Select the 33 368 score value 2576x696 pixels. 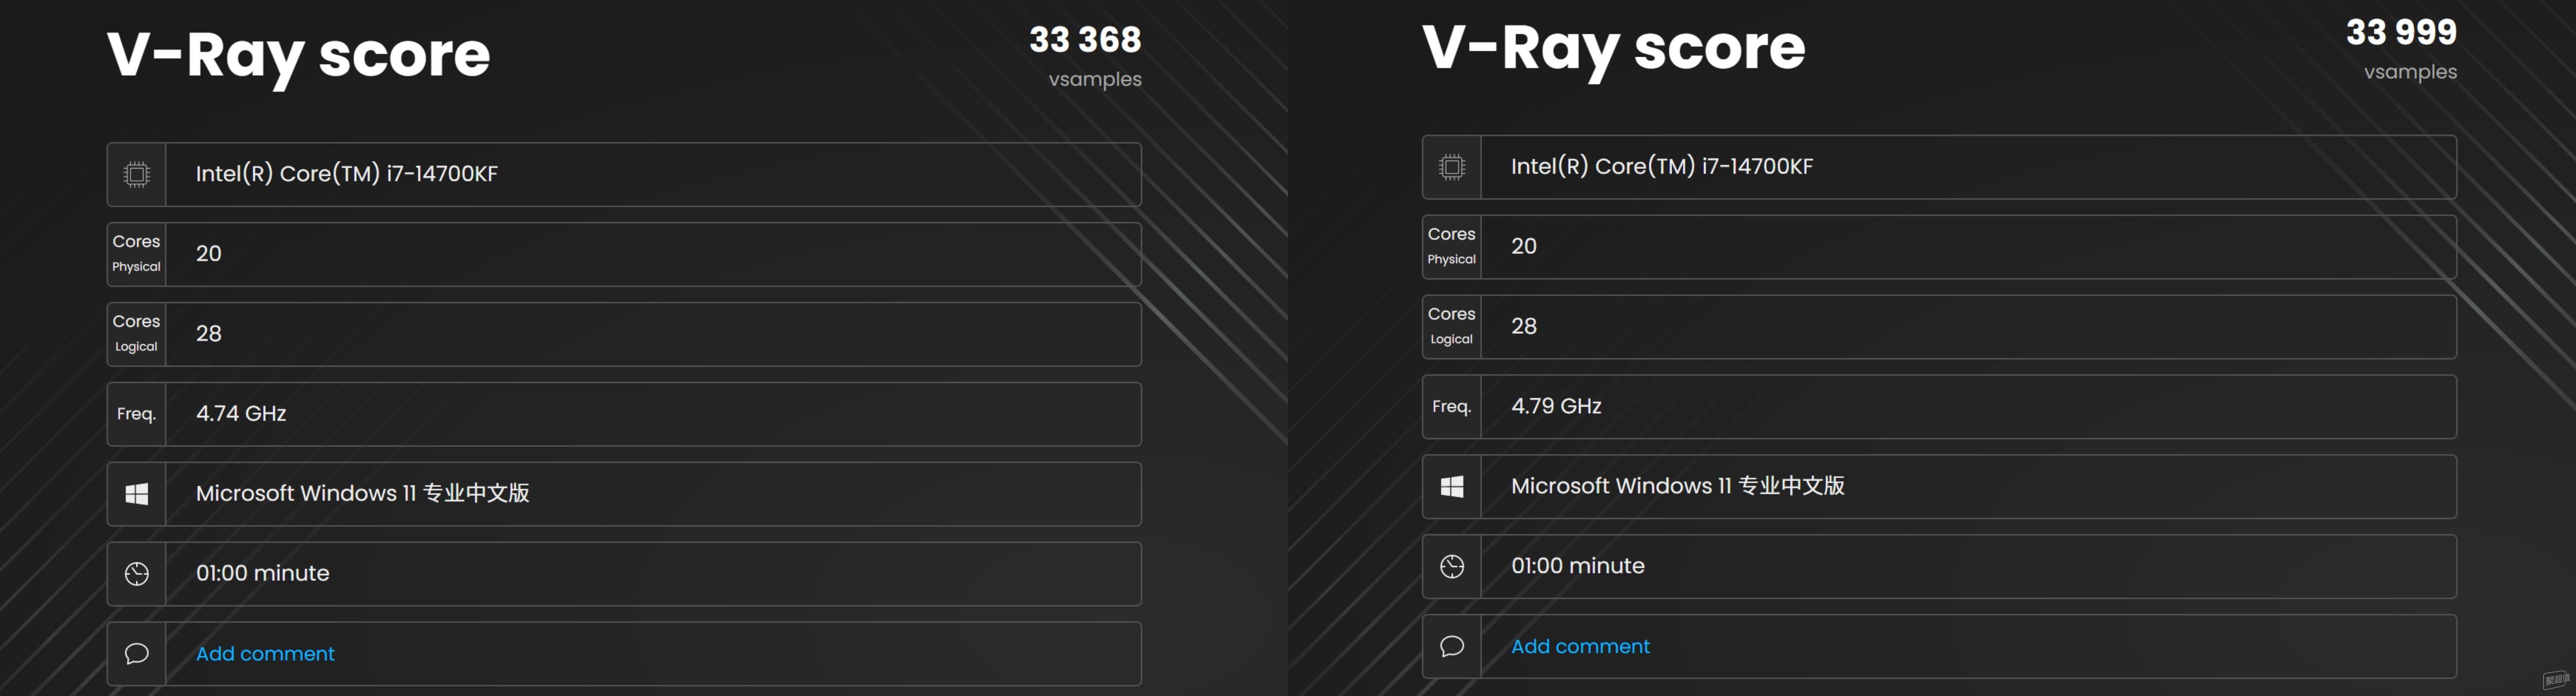pyautogui.click(x=1085, y=40)
